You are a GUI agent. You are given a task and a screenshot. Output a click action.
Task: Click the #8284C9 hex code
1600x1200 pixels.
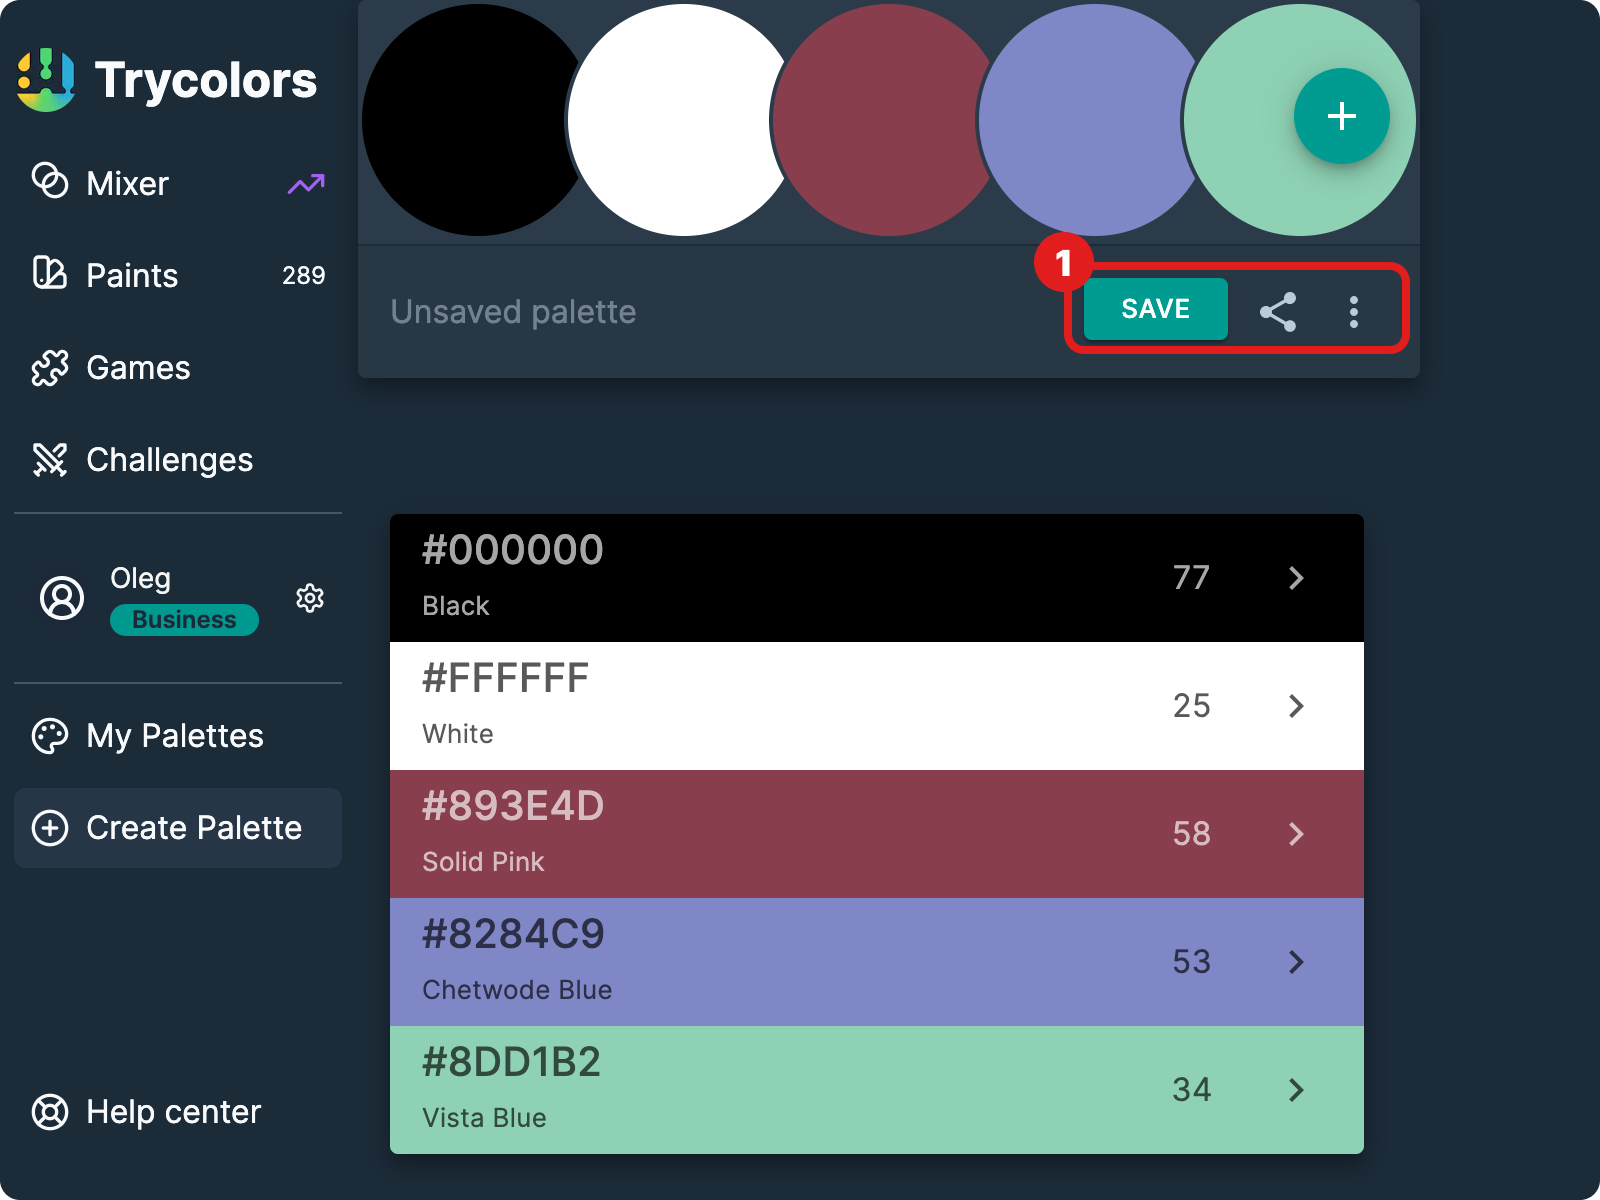[x=513, y=934]
